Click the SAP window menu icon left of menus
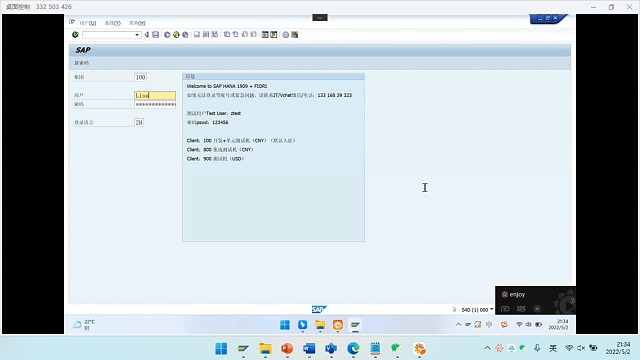Screen dimensions: 640x360 coord(72,22)
